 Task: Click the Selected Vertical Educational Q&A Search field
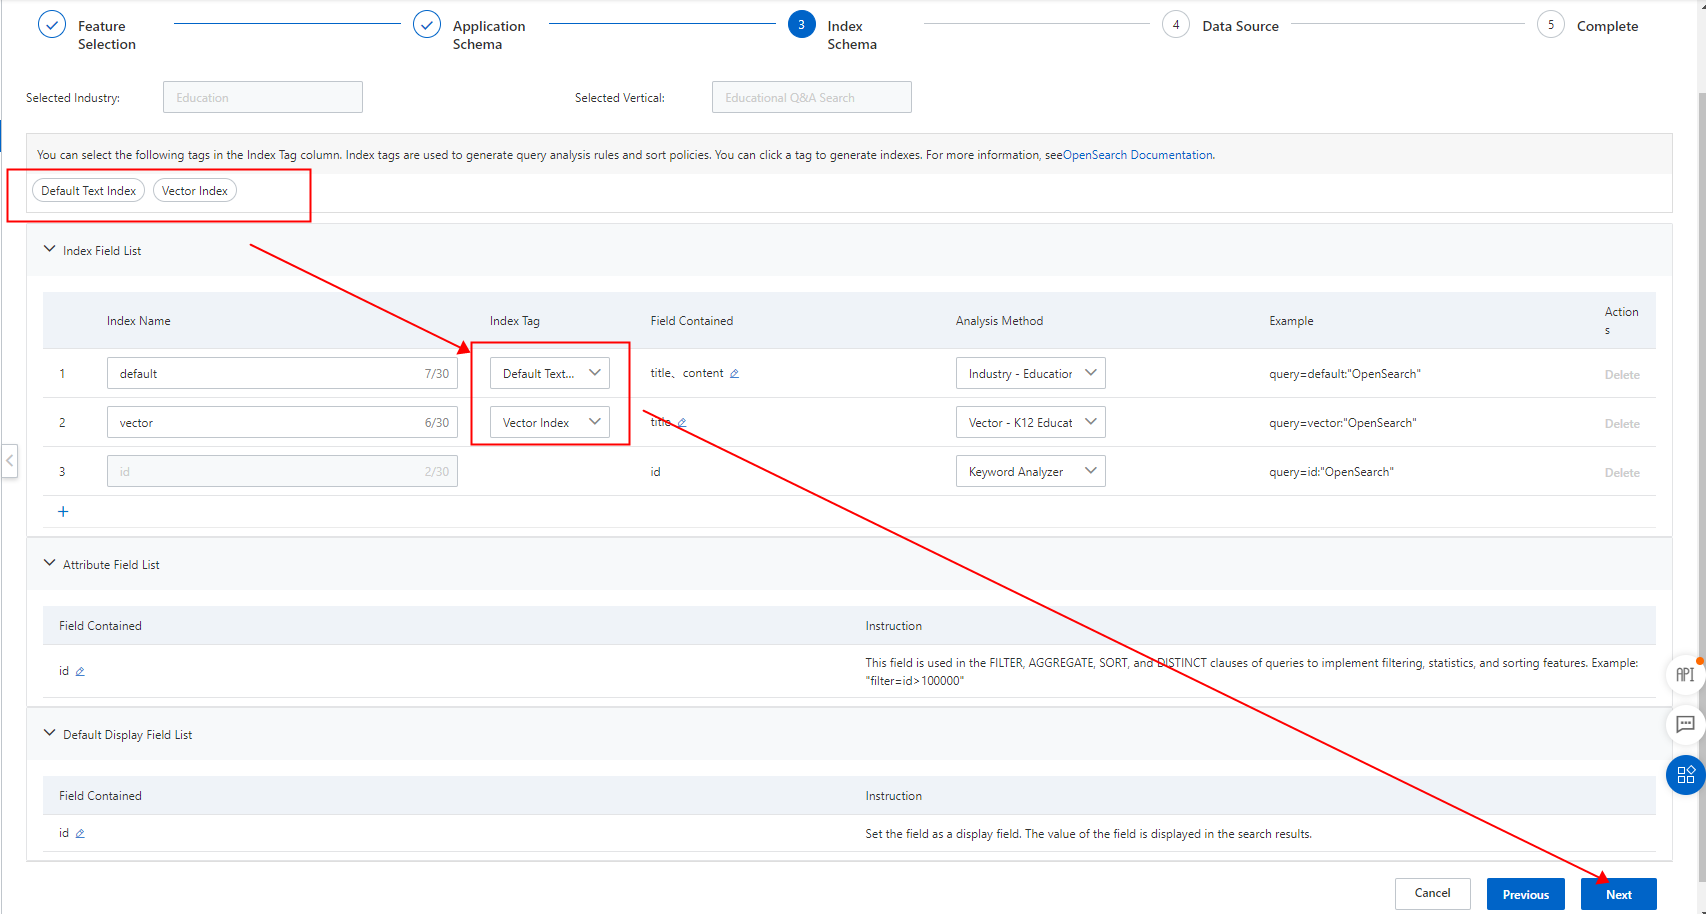click(812, 97)
